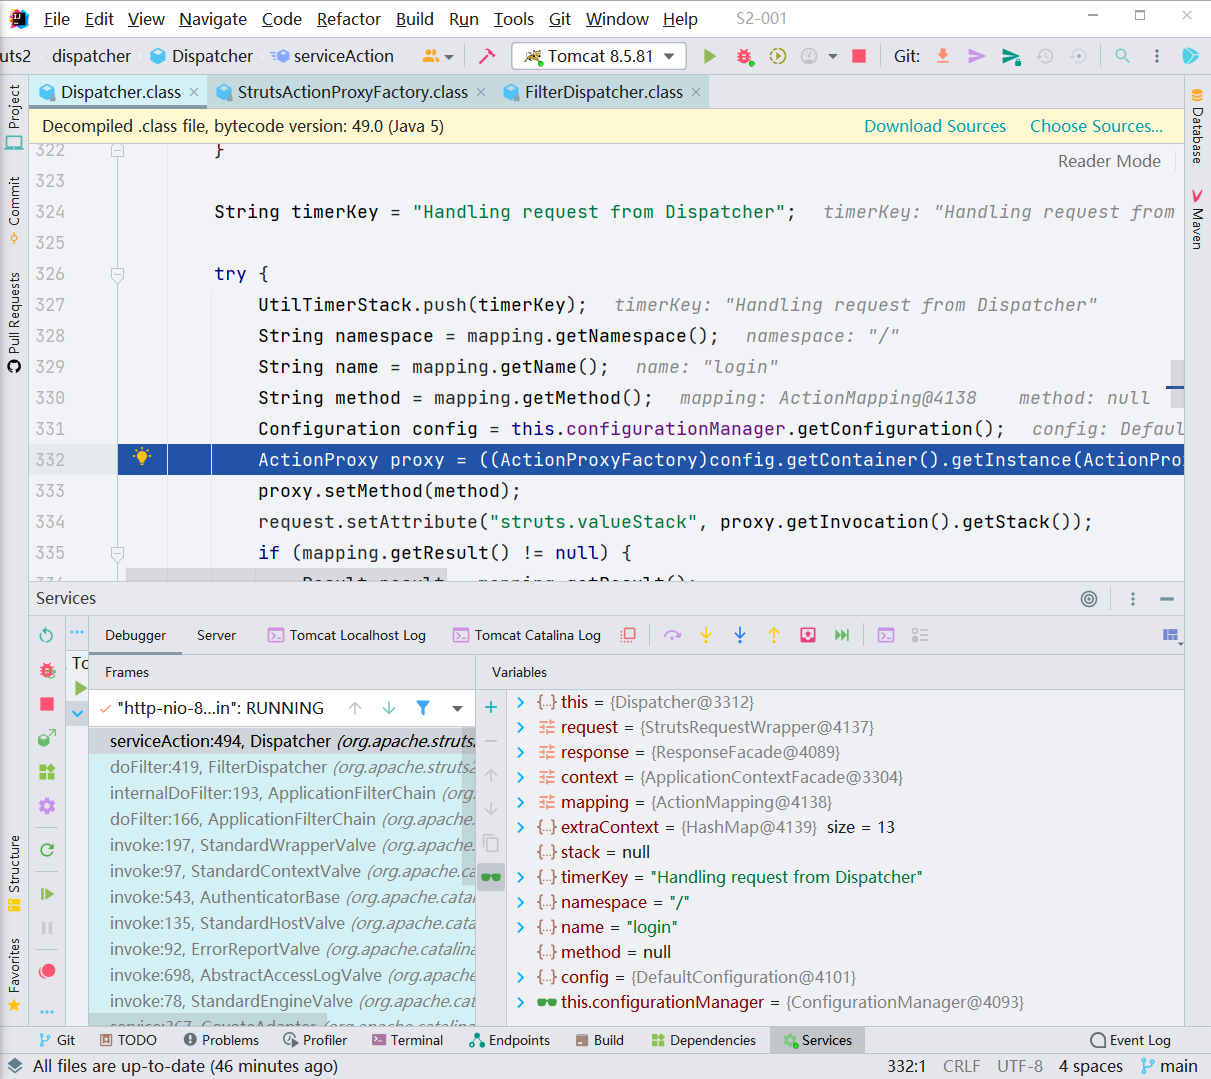Run to Cursor in the debugger toolbar
The image size is (1211, 1079).
(842, 635)
